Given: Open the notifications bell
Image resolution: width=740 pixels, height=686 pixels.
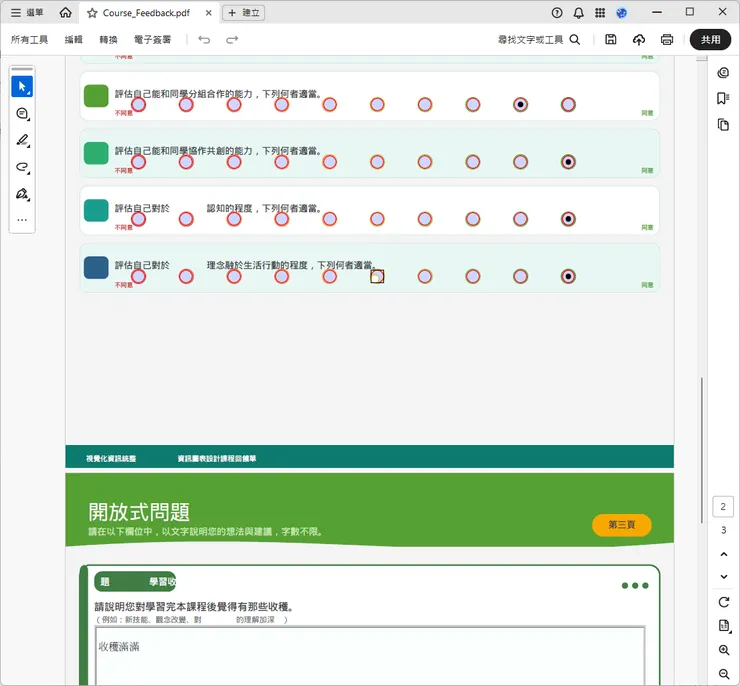Looking at the screenshot, I should point(579,13).
